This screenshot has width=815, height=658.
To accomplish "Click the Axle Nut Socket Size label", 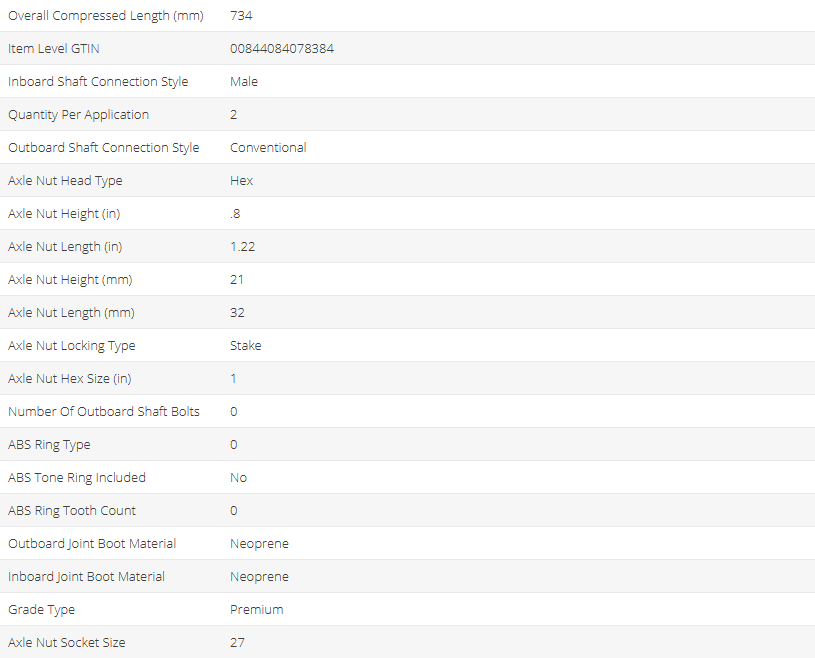I will 67,643.
